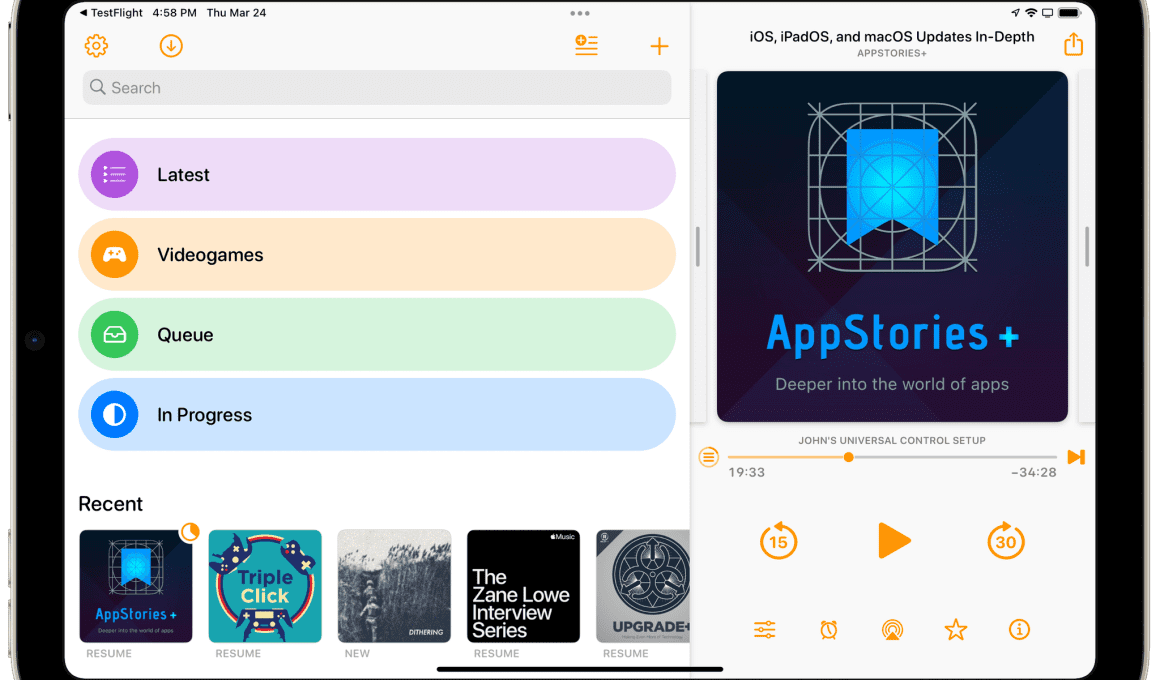
Task: Open The Zane Lowe Interview Series artwork
Action: [x=523, y=586]
